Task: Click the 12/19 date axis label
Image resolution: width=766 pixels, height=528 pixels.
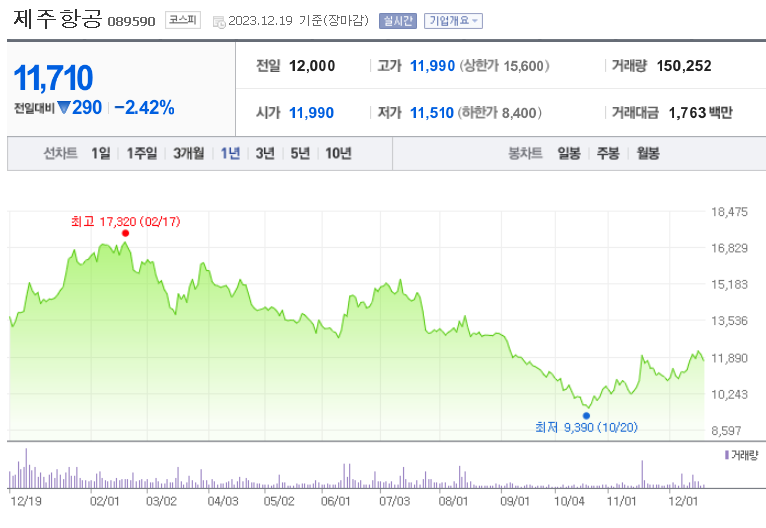Action: pyautogui.click(x=26, y=501)
